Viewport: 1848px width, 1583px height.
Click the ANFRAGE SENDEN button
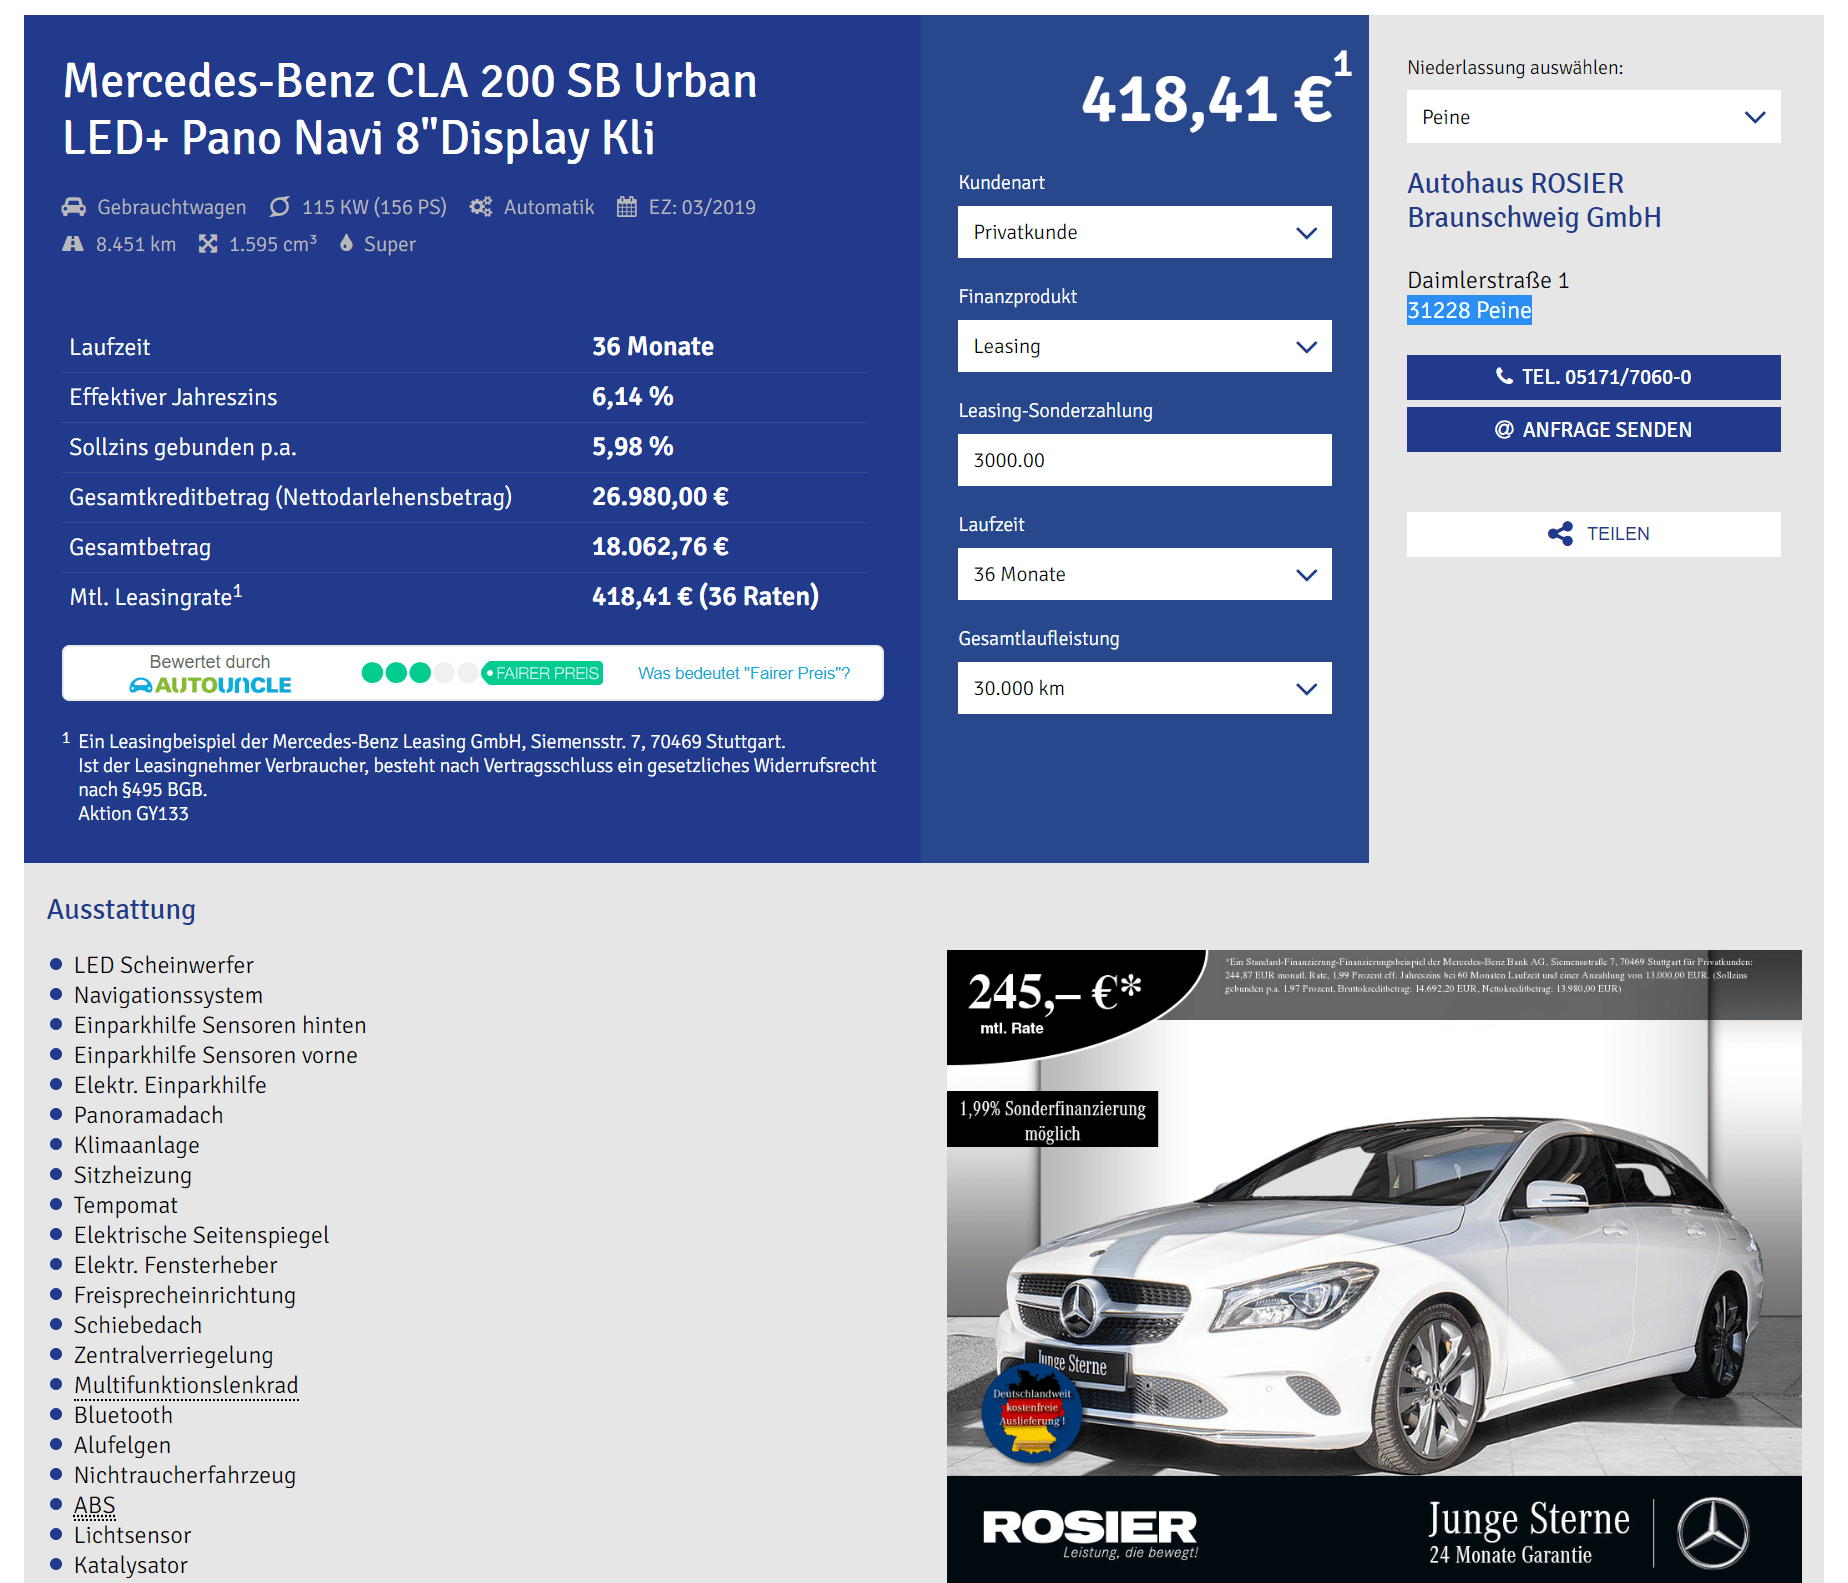(1593, 430)
